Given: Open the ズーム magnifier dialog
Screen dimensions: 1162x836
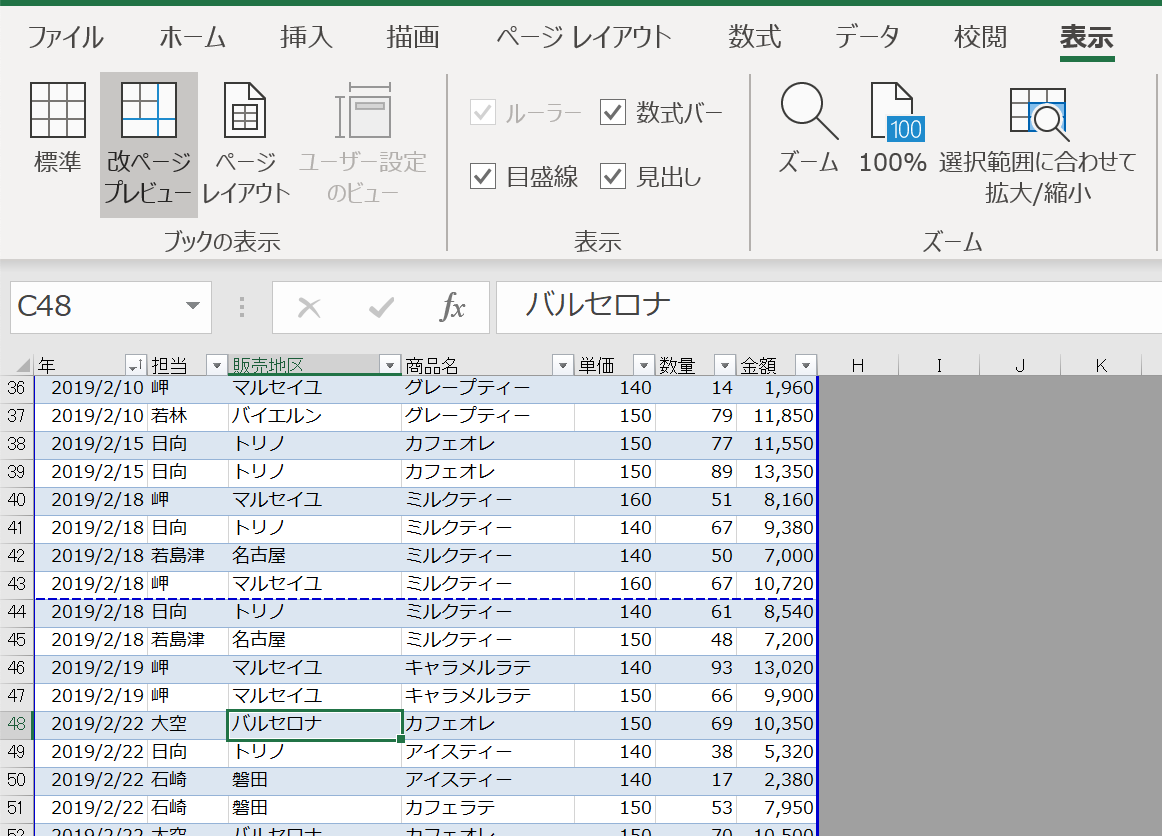Looking at the screenshot, I should tap(809, 127).
